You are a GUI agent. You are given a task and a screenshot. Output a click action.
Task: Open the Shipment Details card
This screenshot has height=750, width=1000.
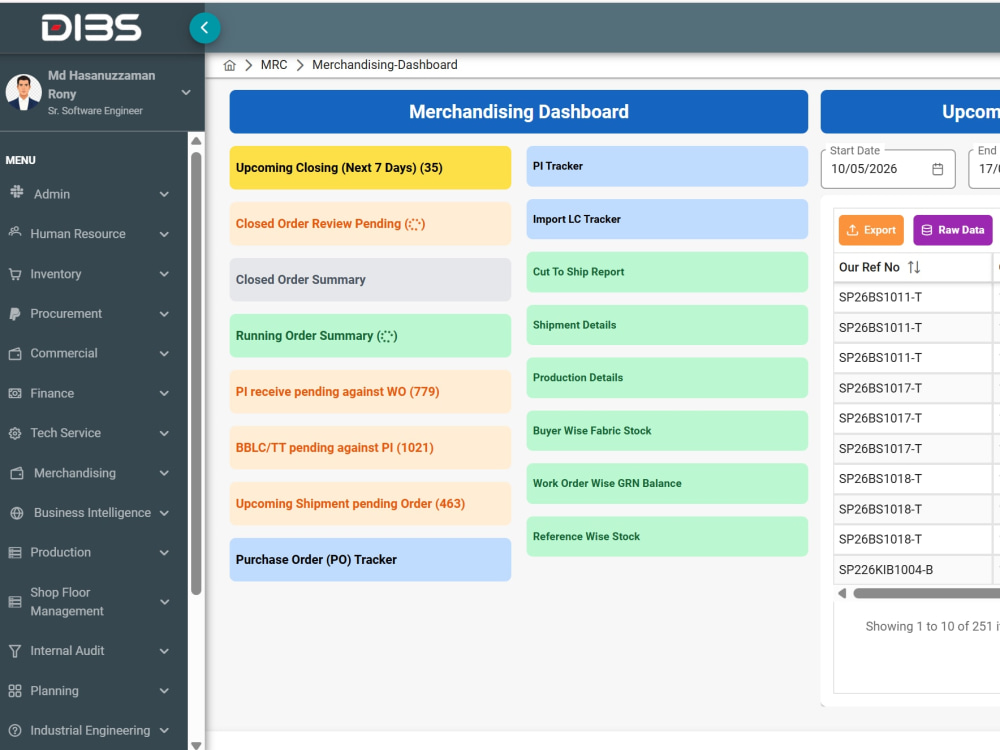click(667, 325)
